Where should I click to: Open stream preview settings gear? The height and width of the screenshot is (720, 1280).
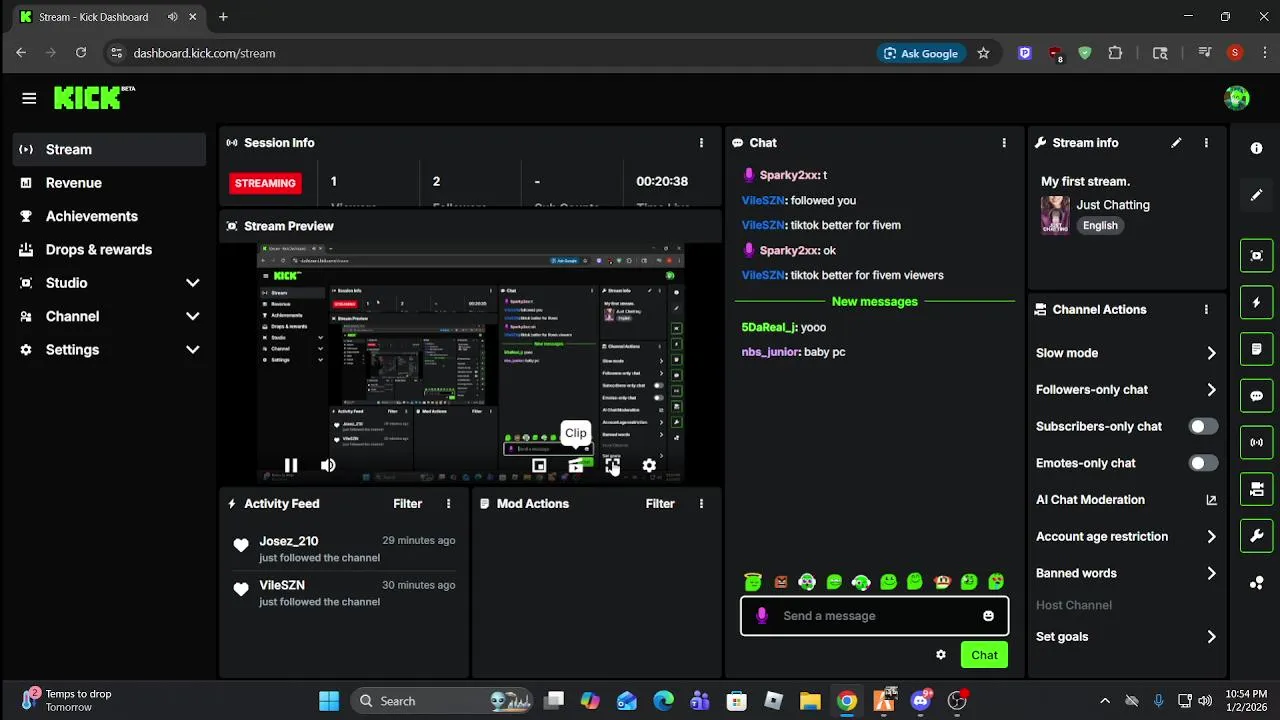(649, 465)
